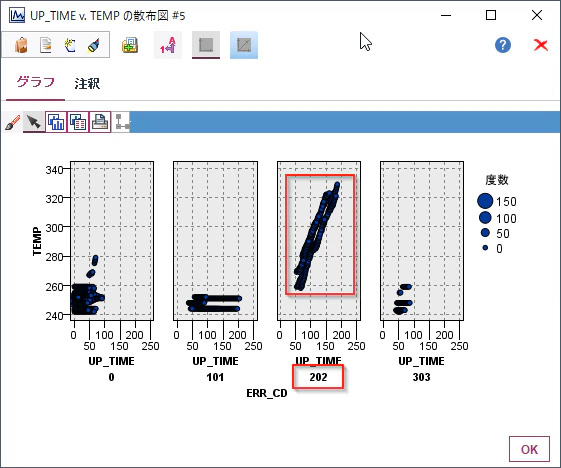
Task: Click the panel label 101
Action: [215, 377]
